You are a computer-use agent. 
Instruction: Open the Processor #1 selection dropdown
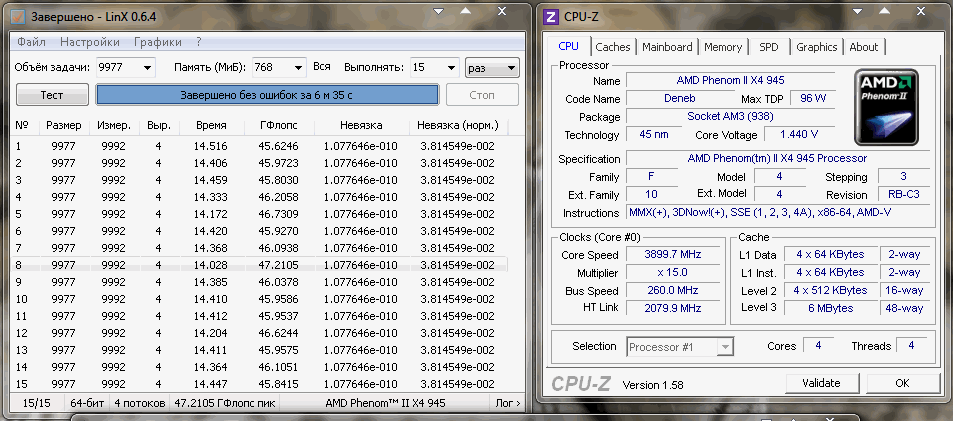click(679, 347)
